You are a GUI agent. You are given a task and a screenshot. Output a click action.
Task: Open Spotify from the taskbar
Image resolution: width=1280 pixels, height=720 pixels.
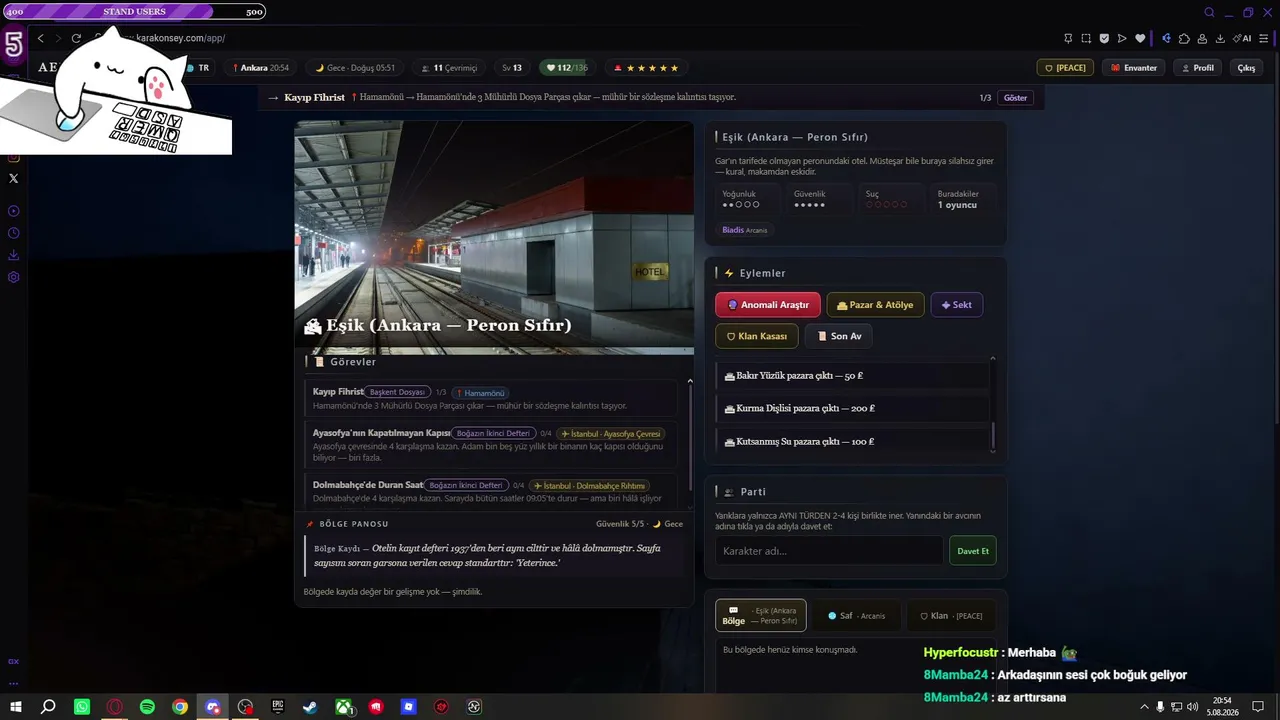pyautogui.click(x=147, y=707)
